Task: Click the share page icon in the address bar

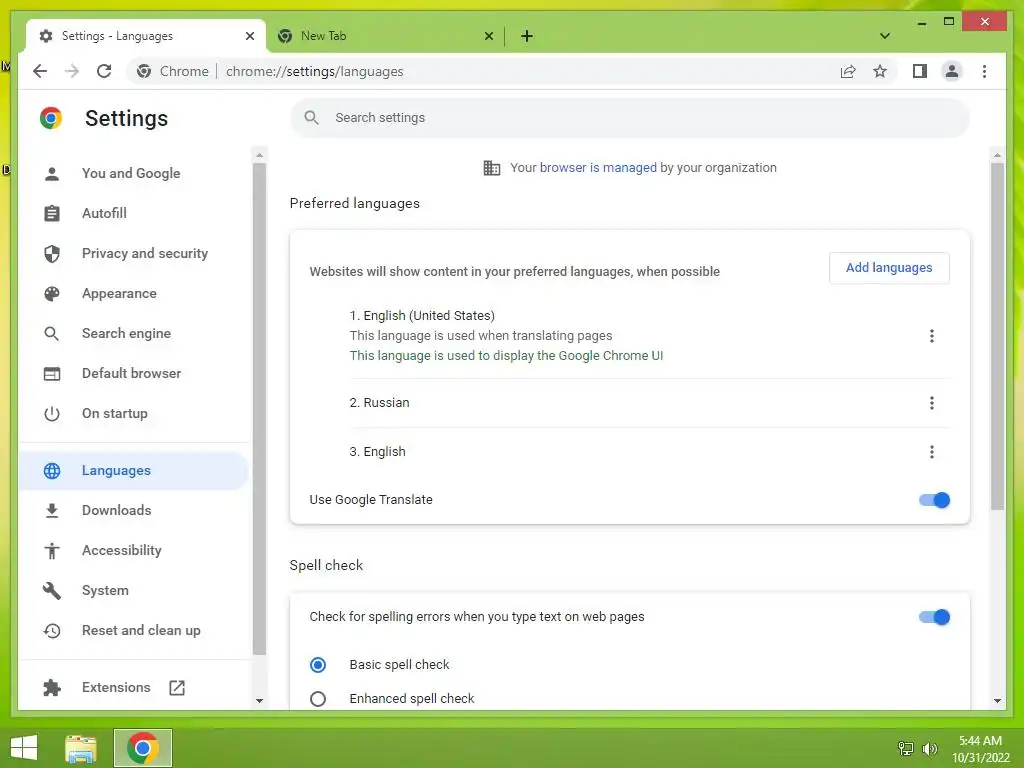Action: 848,71
